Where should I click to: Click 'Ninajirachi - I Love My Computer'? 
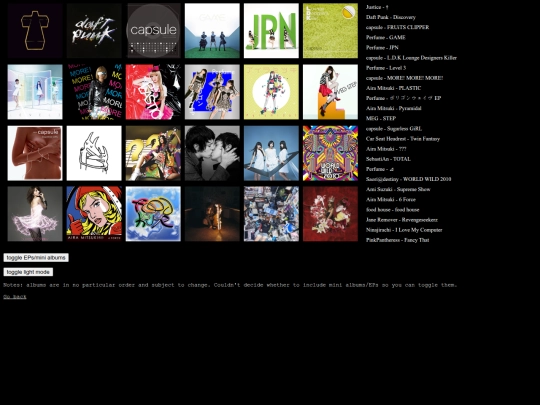404,230
